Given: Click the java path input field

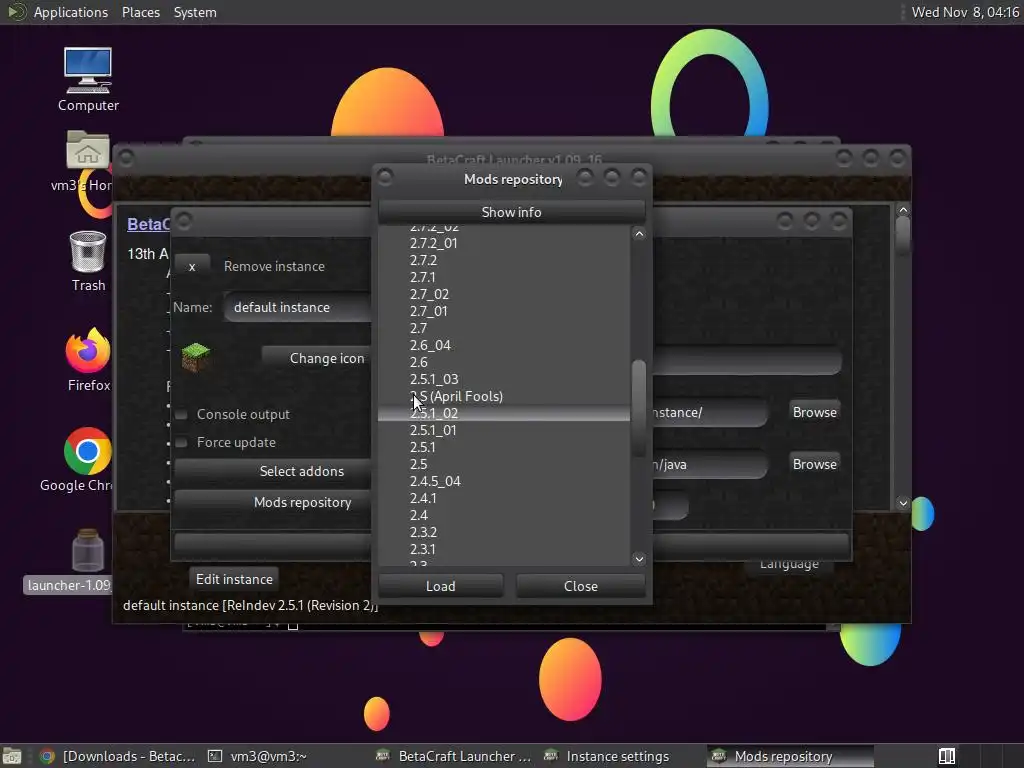Looking at the screenshot, I should click(x=709, y=464).
